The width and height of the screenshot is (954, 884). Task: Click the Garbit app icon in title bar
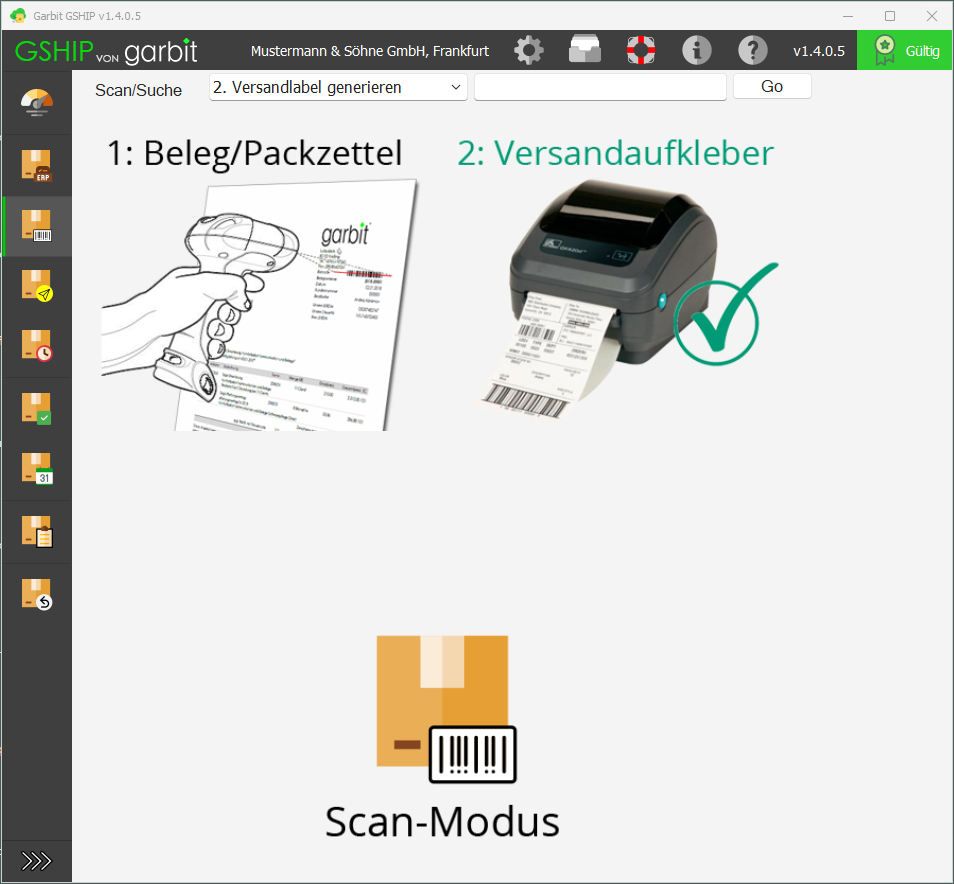(x=18, y=15)
